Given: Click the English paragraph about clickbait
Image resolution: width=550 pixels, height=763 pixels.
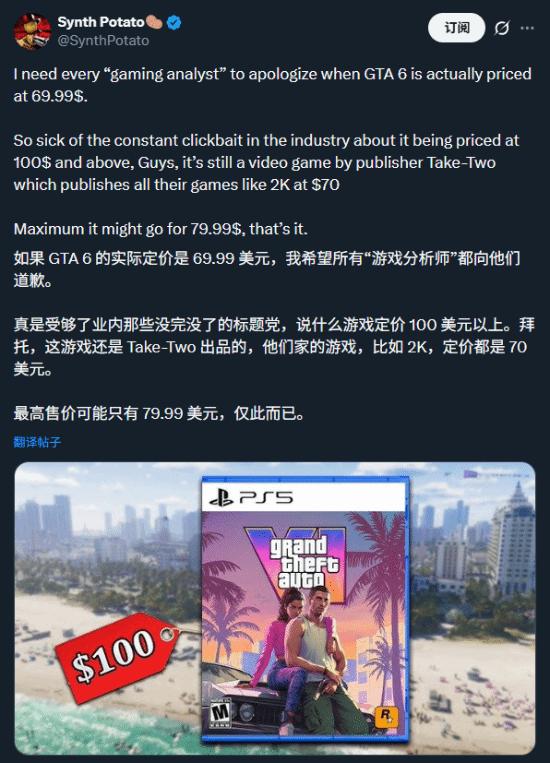Looking at the screenshot, I should pos(266,163).
